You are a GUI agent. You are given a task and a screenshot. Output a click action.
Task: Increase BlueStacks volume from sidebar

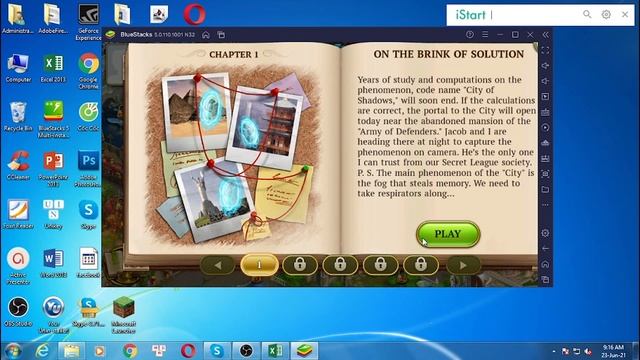click(545, 66)
